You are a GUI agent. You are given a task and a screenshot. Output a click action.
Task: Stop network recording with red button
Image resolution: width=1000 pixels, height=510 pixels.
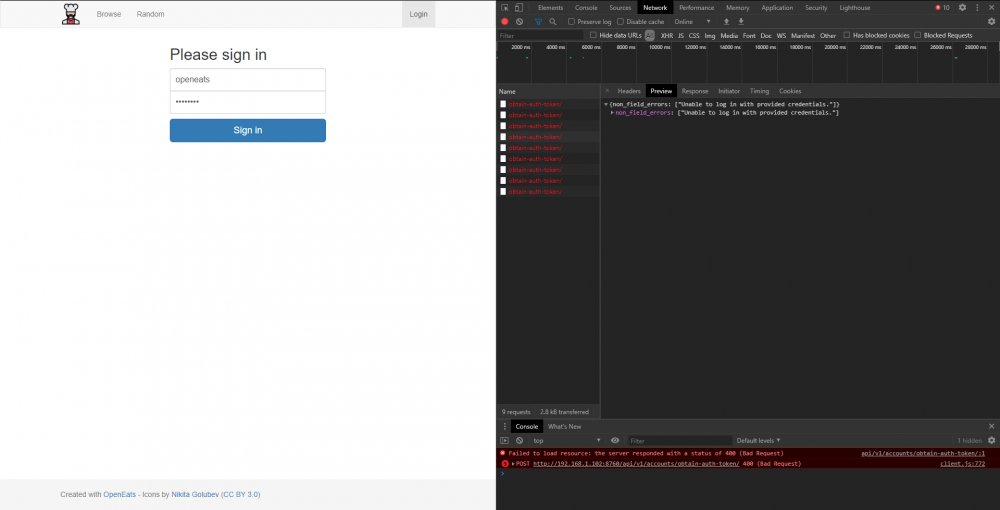click(504, 22)
